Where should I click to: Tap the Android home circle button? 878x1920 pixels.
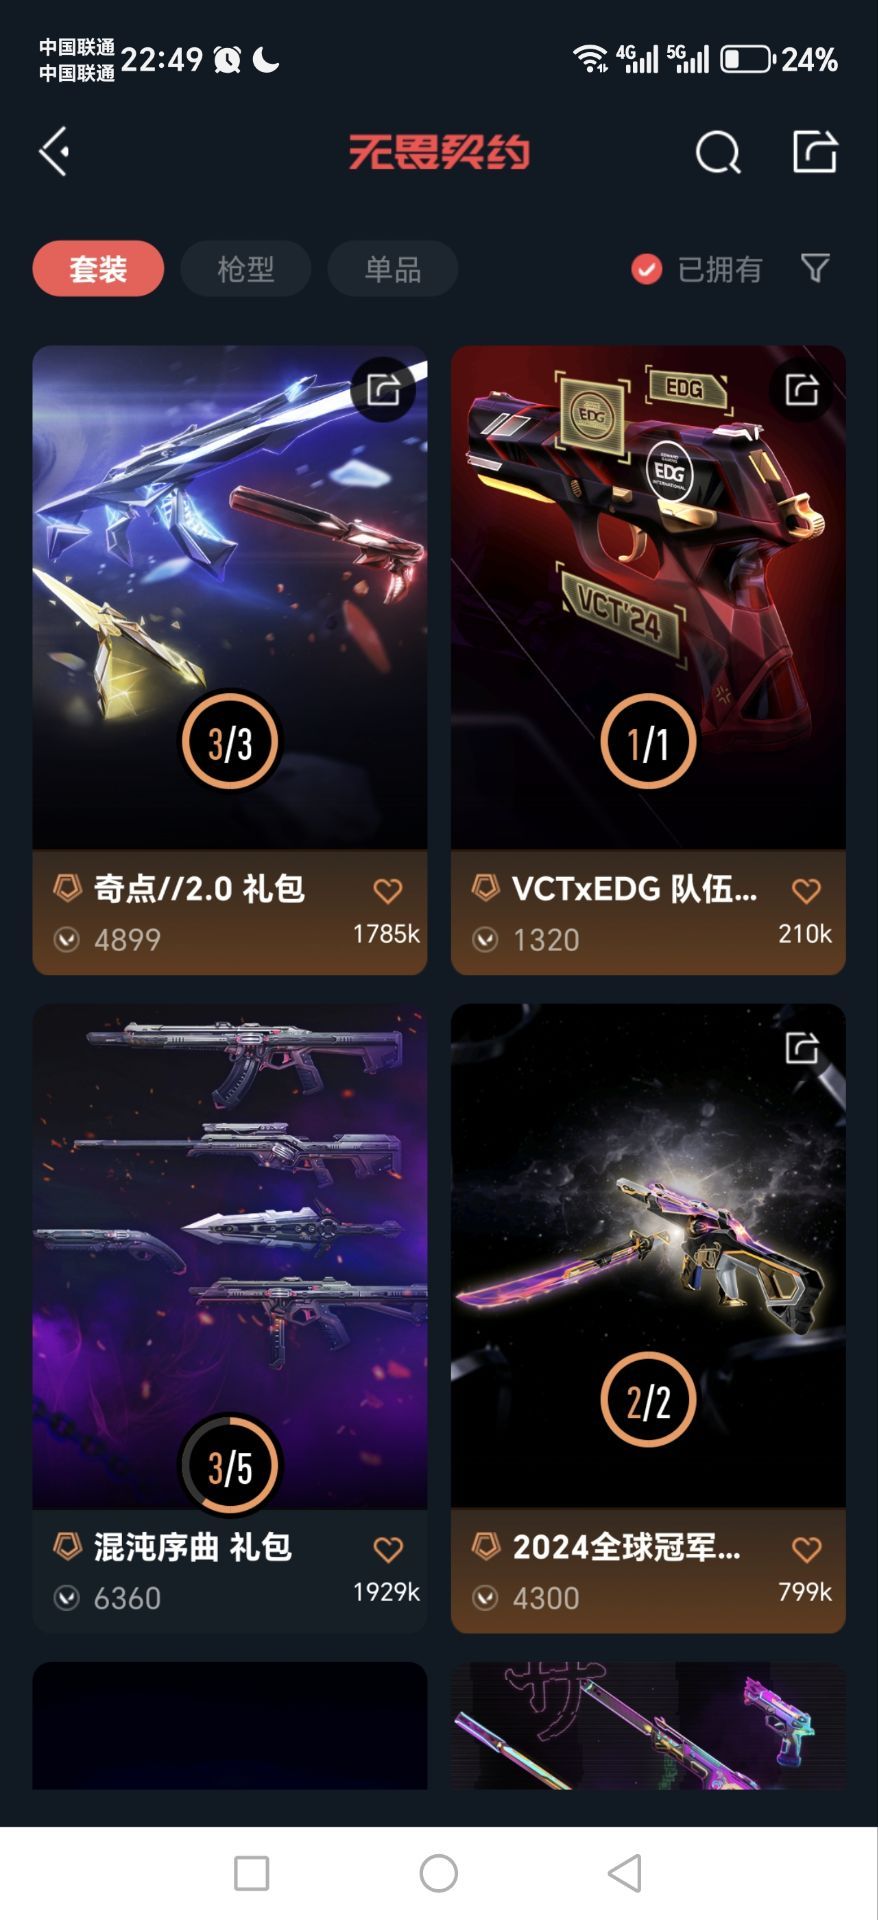click(438, 1873)
